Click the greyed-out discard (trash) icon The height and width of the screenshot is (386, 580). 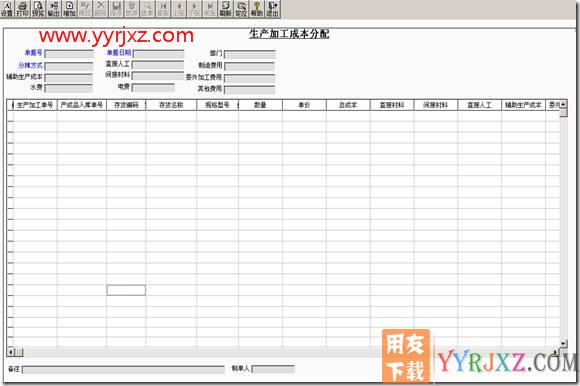pos(132,9)
